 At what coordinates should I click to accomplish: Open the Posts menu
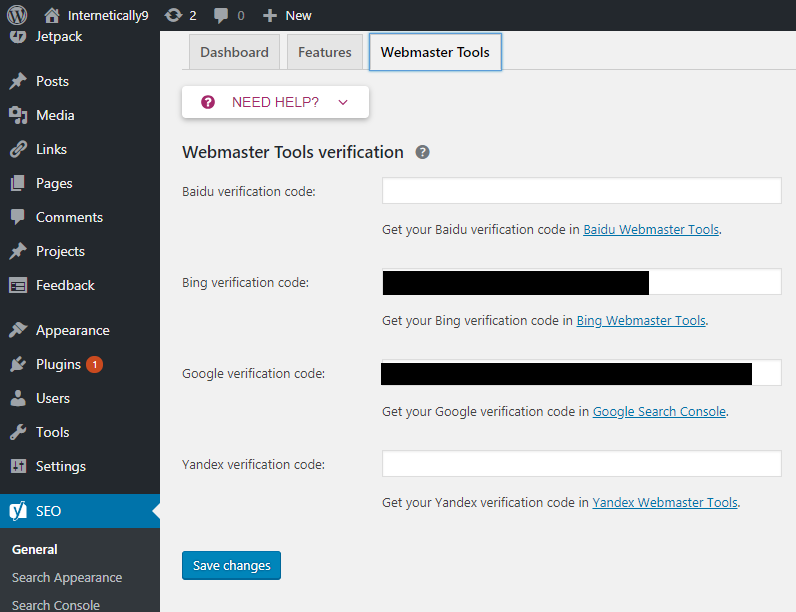click(52, 81)
